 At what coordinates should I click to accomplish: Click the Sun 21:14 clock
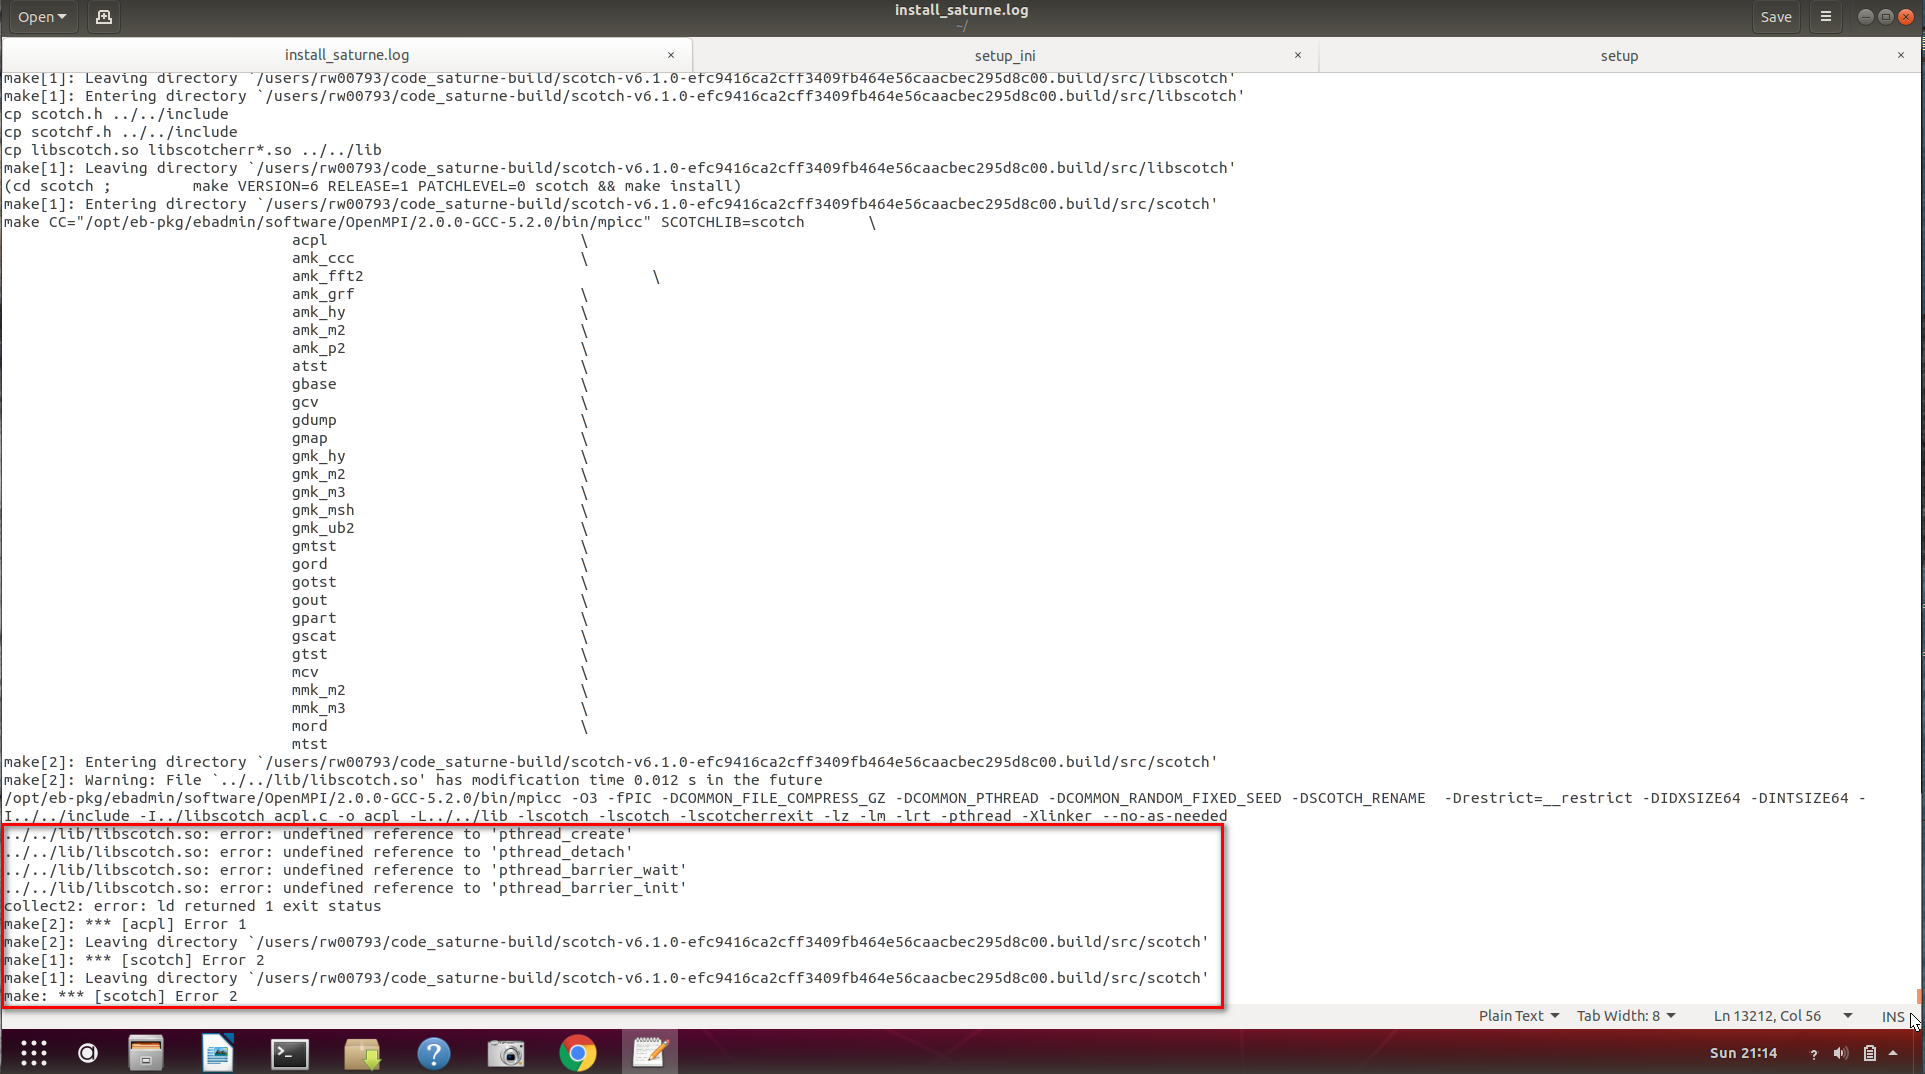(1743, 1053)
